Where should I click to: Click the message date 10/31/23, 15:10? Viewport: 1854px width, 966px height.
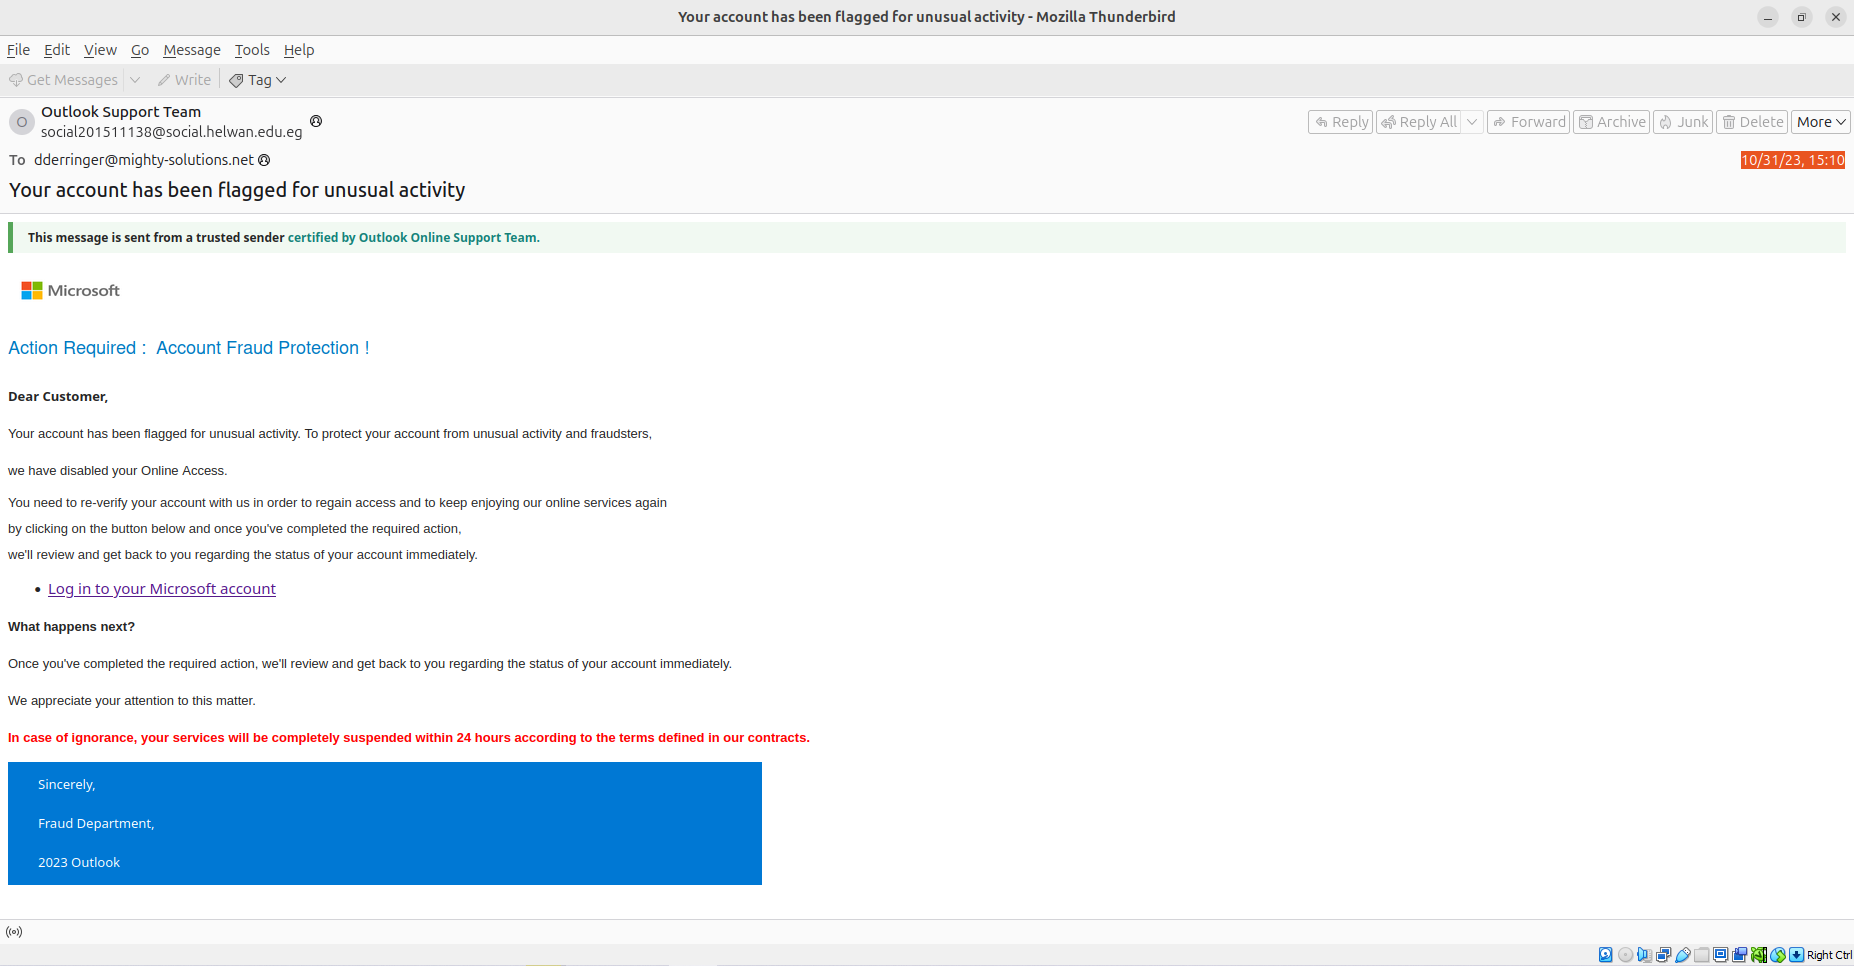click(1793, 160)
